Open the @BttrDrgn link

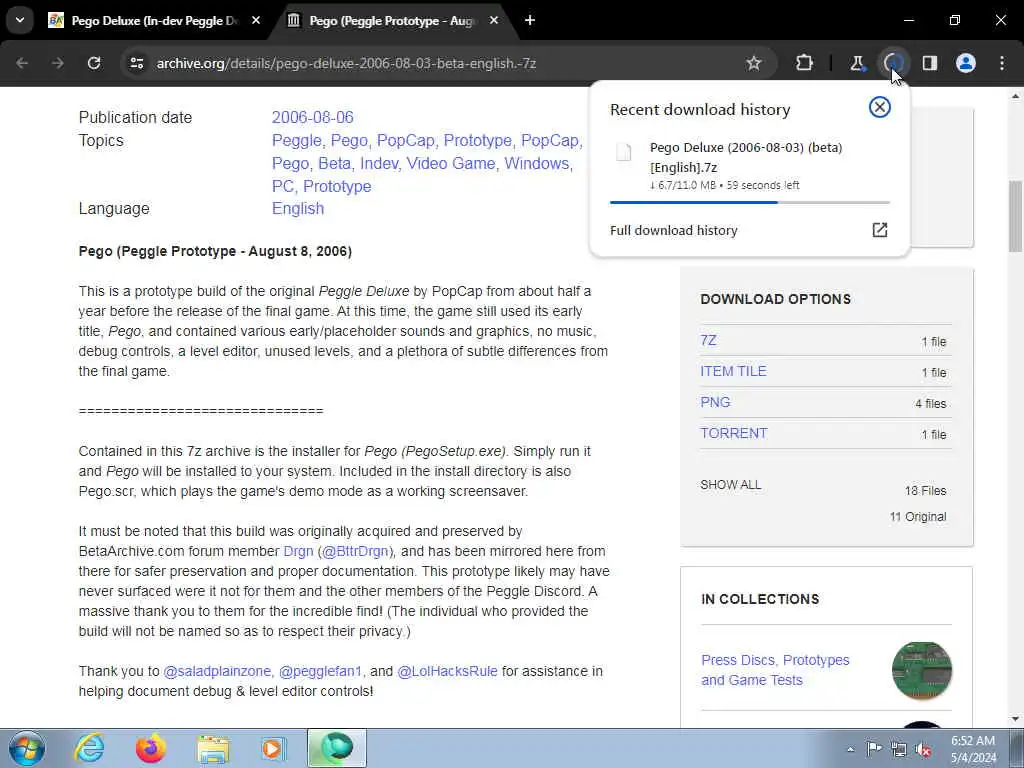click(x=355, y=551)
